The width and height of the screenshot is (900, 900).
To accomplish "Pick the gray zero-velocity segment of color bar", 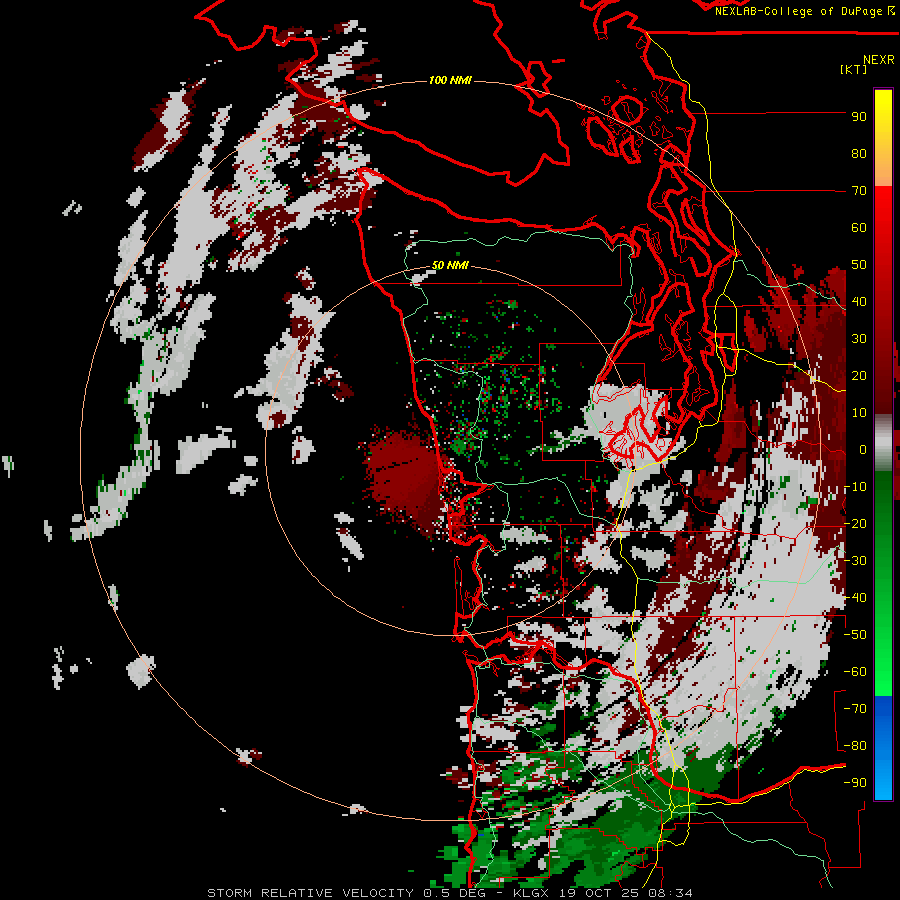I will pos(883,443).
